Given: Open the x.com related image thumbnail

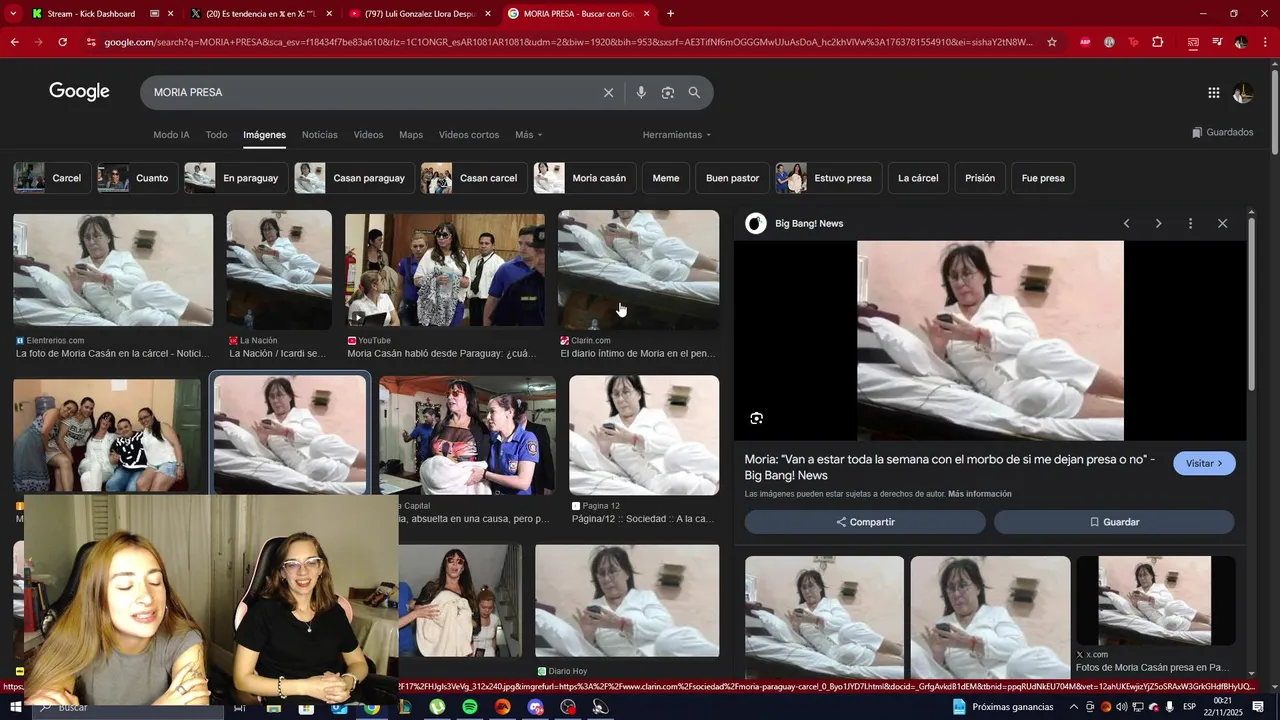Looking at the screenshot, I should [x=1155, y=601].
